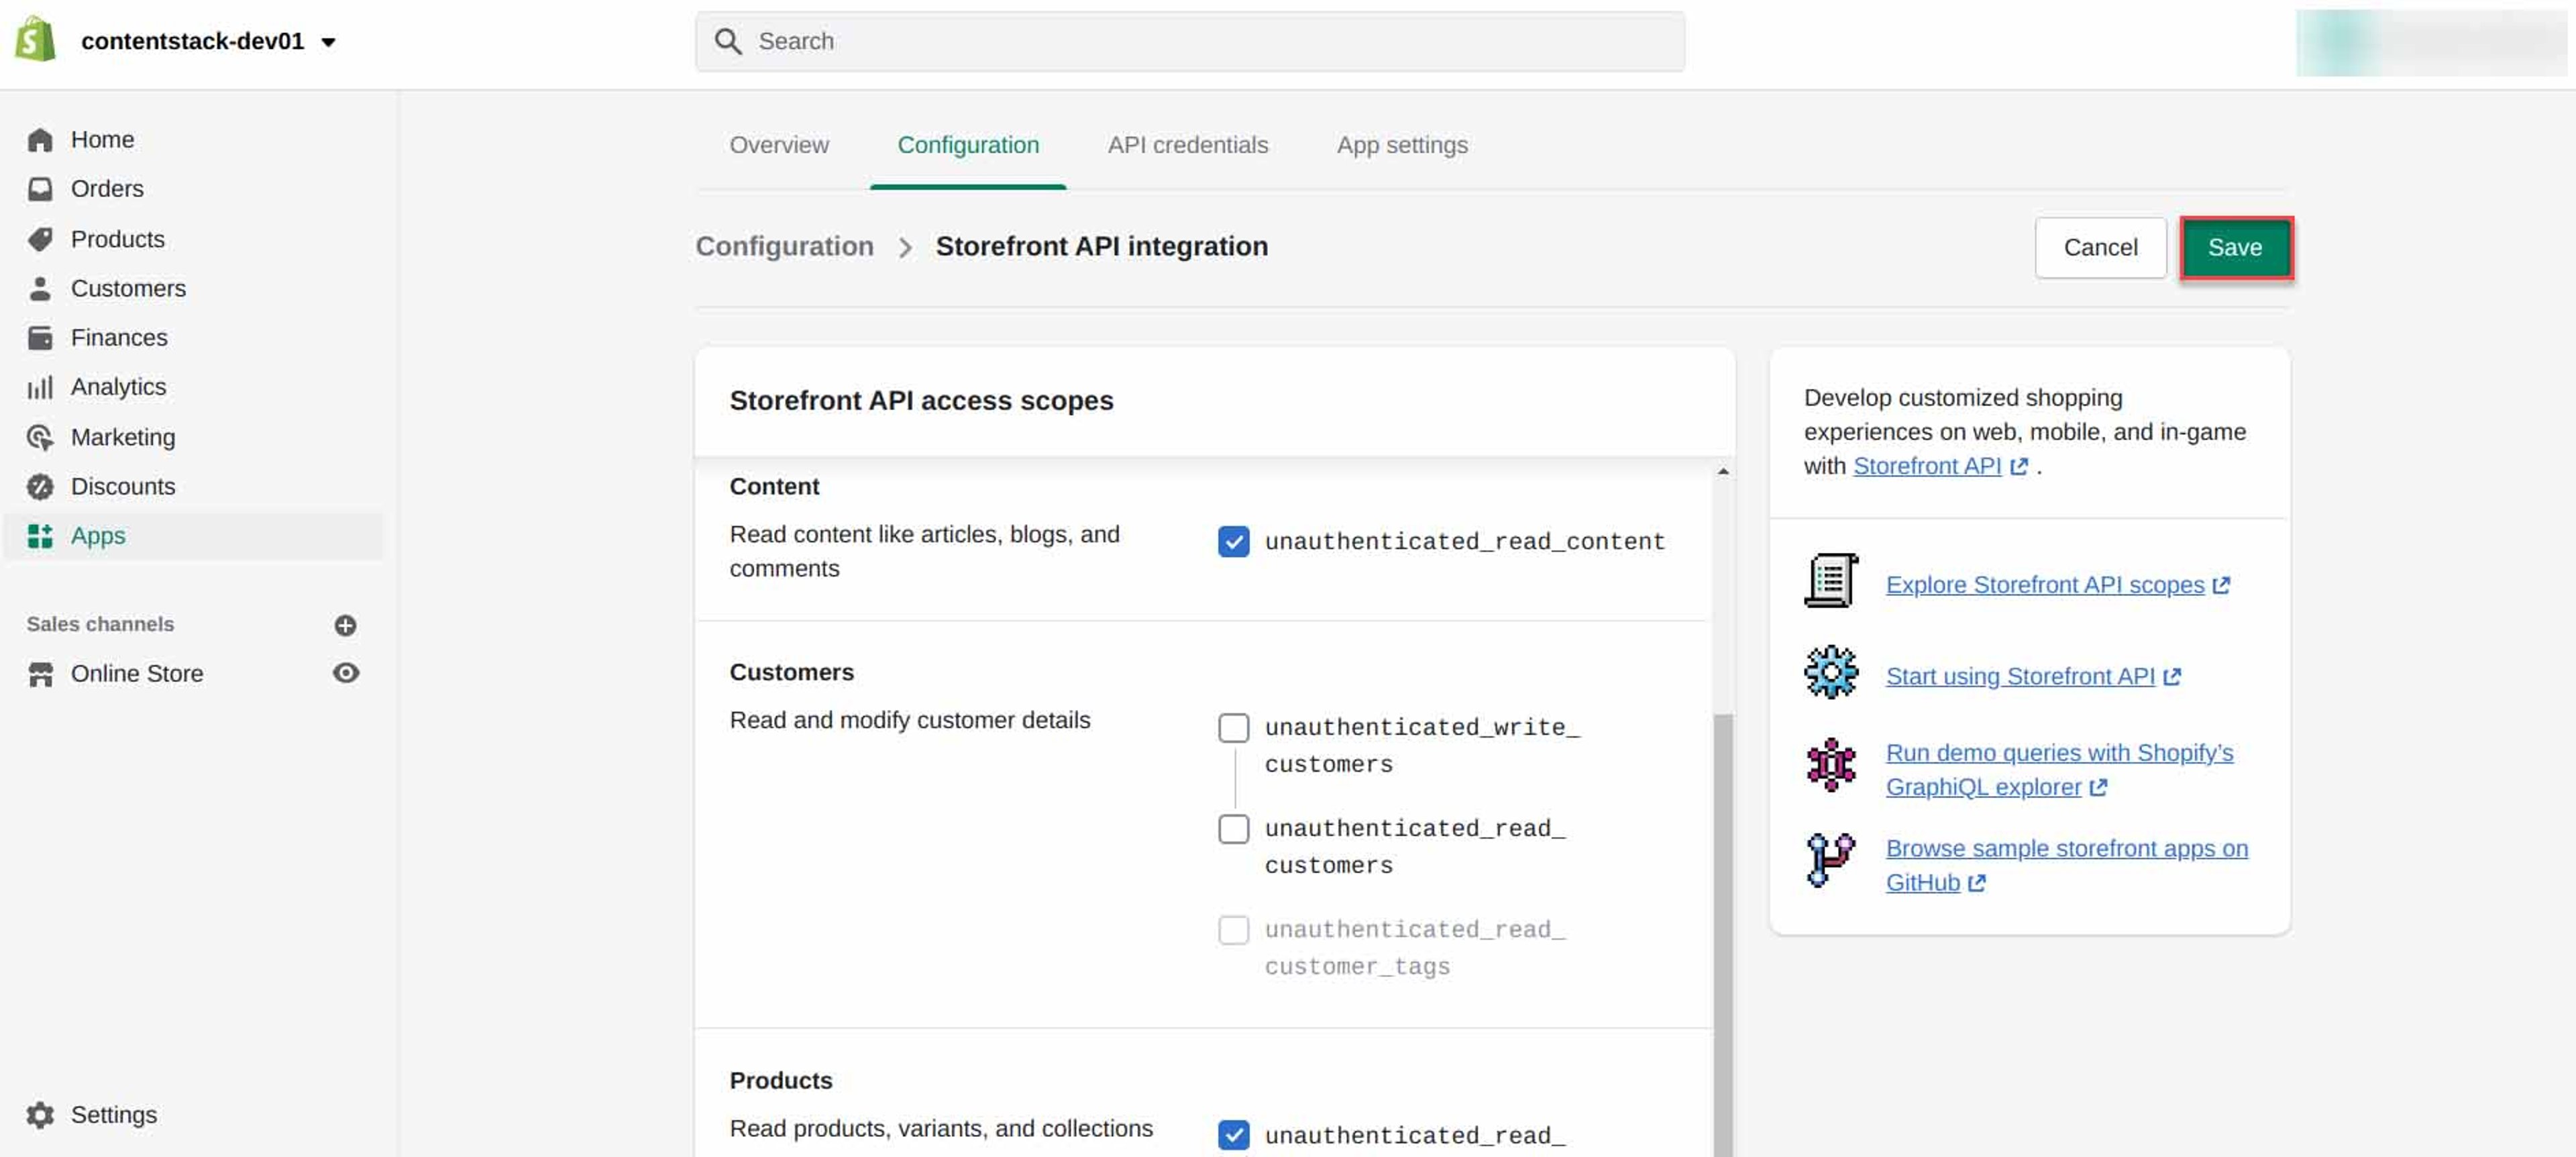Click the 'Storefront API access scopes' heading

coord(921,400)
